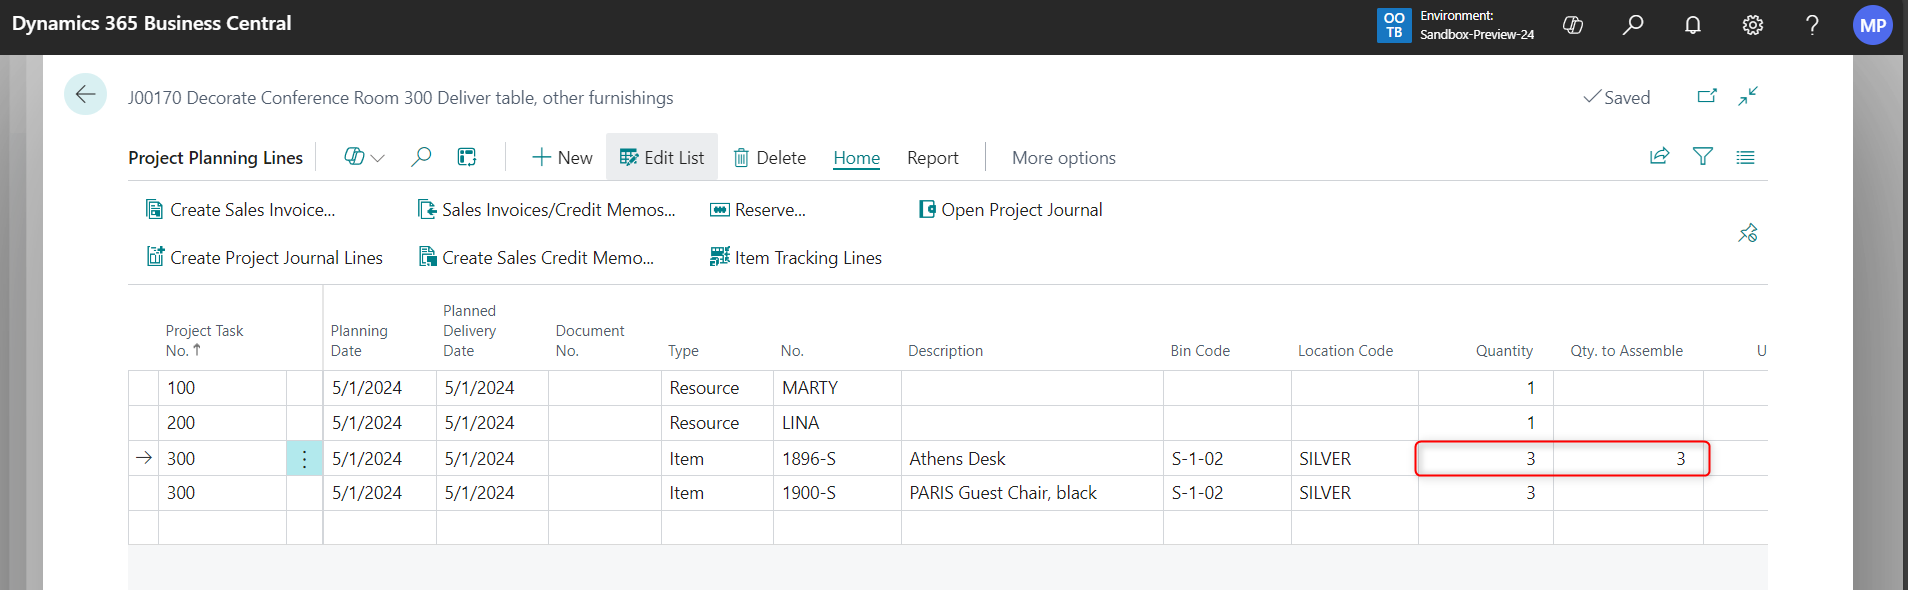Click the Athens Desk description cell
Viewport: 1908px width, 590px height.
[1032, 459]
